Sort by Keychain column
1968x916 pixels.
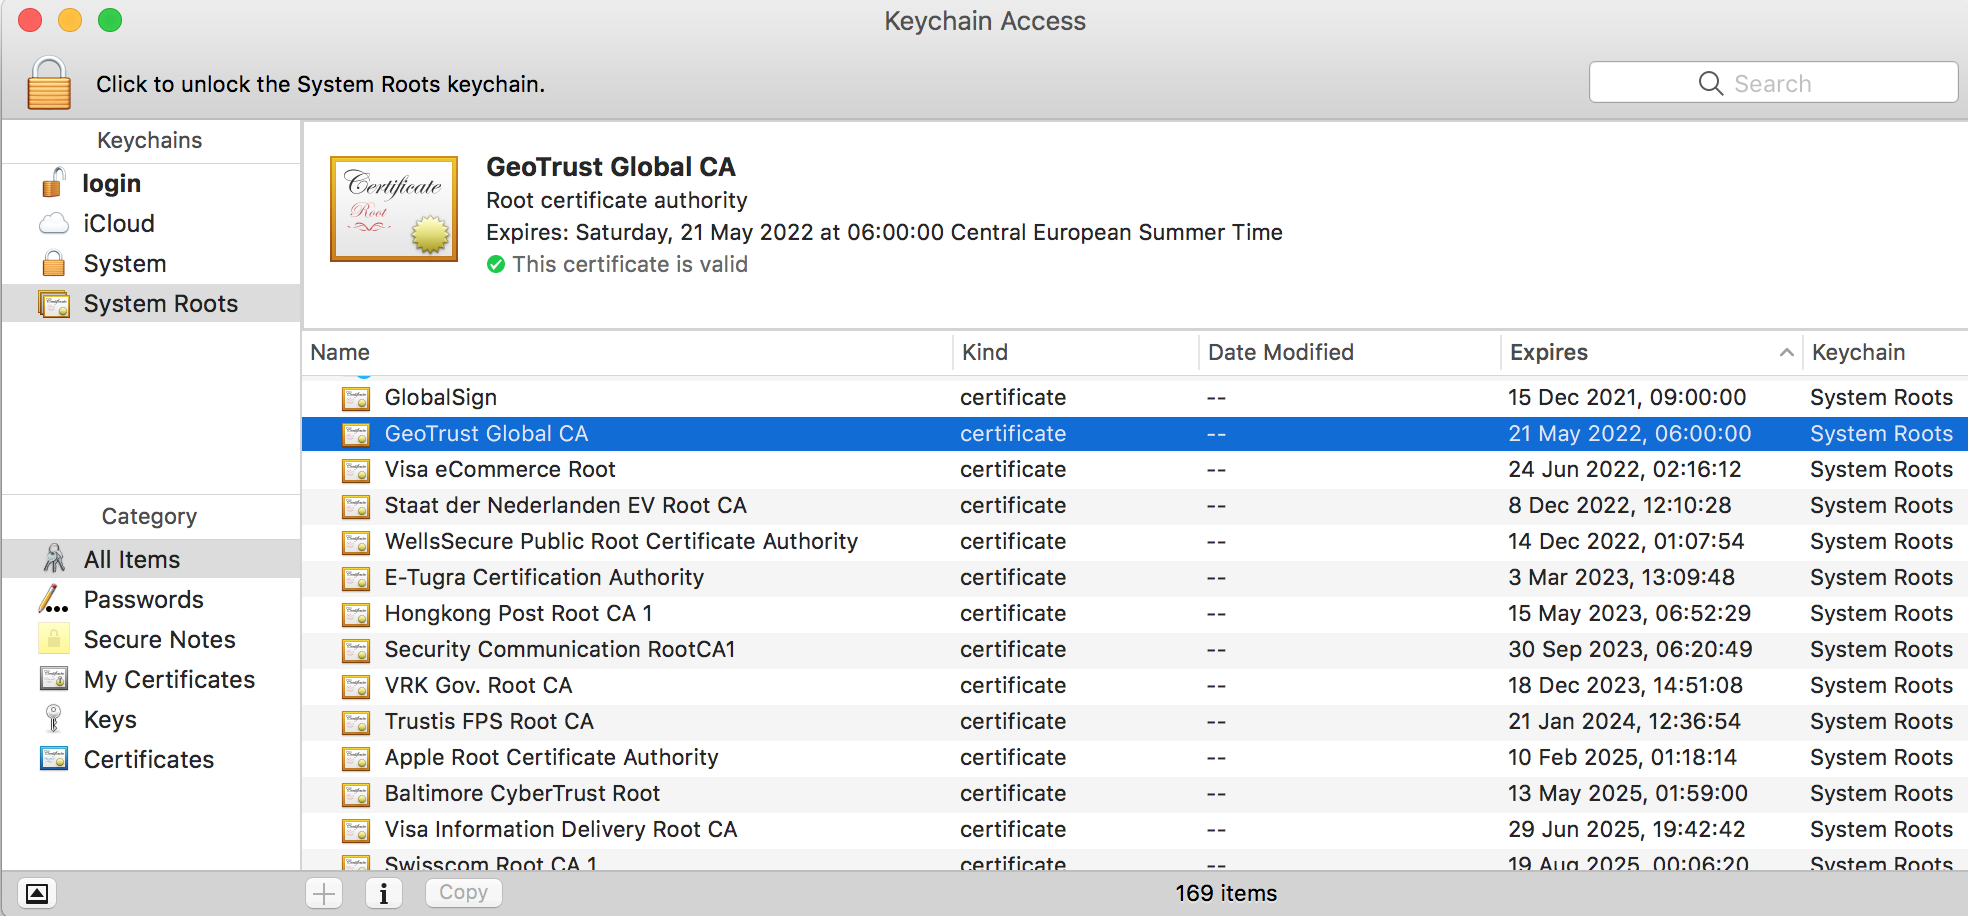coord(1886,352)
